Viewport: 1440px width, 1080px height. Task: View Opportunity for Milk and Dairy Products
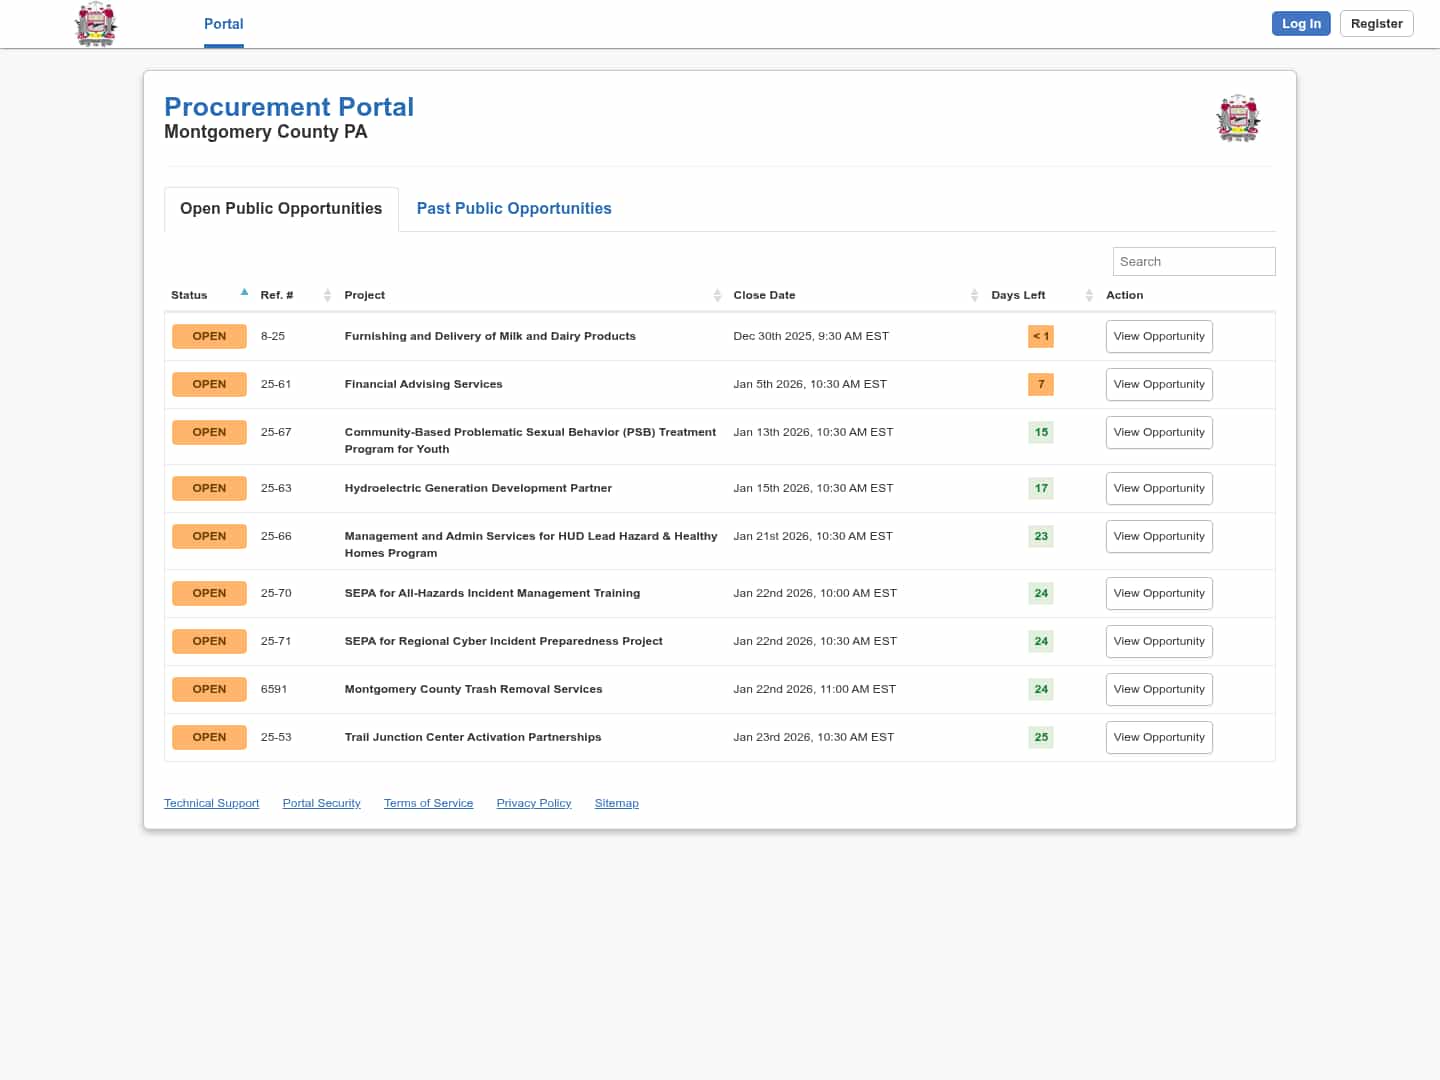click(x=1158, y=336)
